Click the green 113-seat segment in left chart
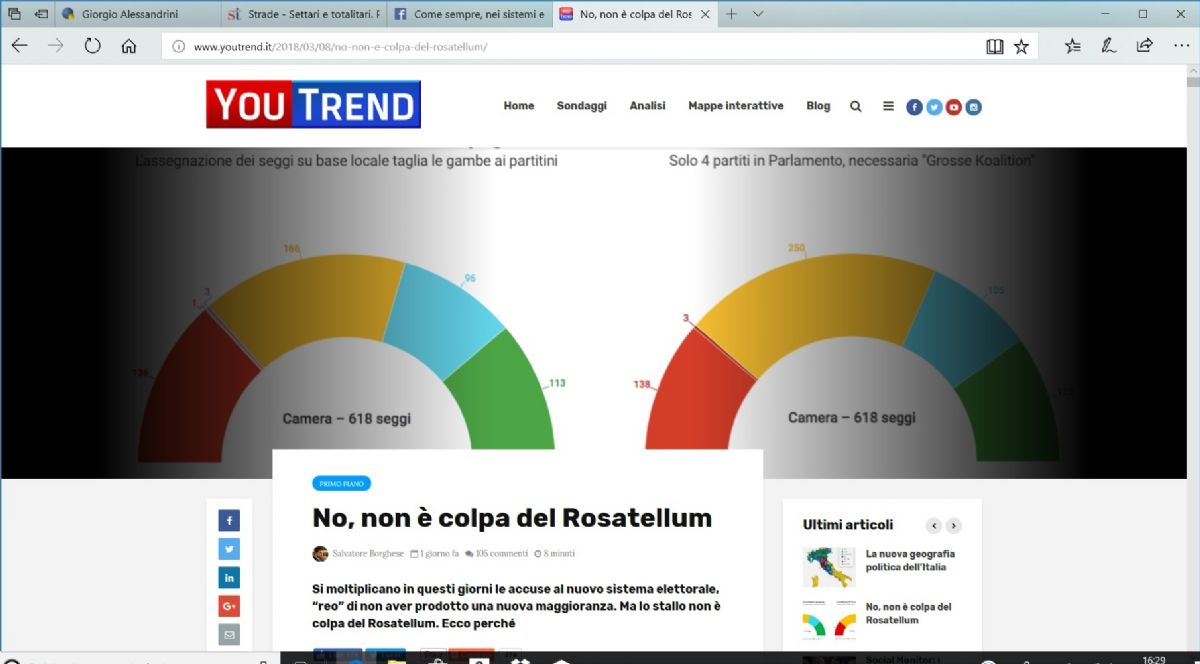 (510, 395)
